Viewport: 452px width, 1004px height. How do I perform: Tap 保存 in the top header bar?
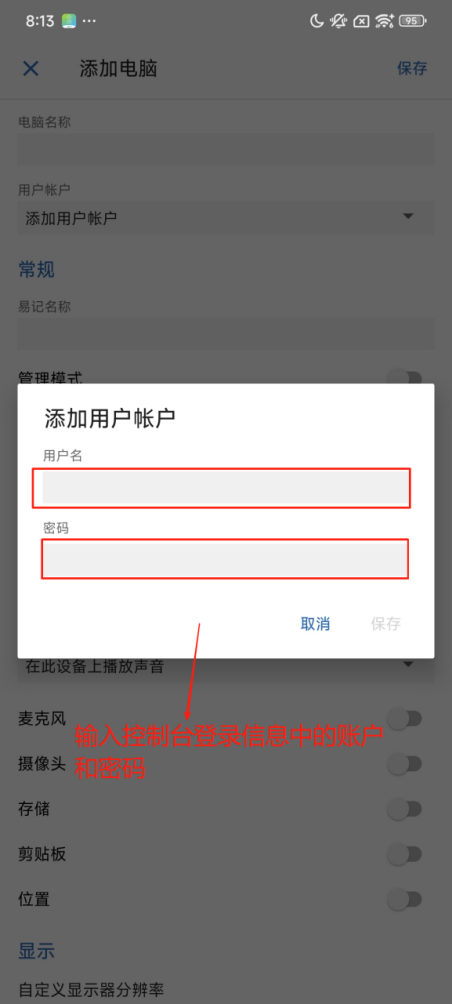pyautogui.click(x=412, y=69)
